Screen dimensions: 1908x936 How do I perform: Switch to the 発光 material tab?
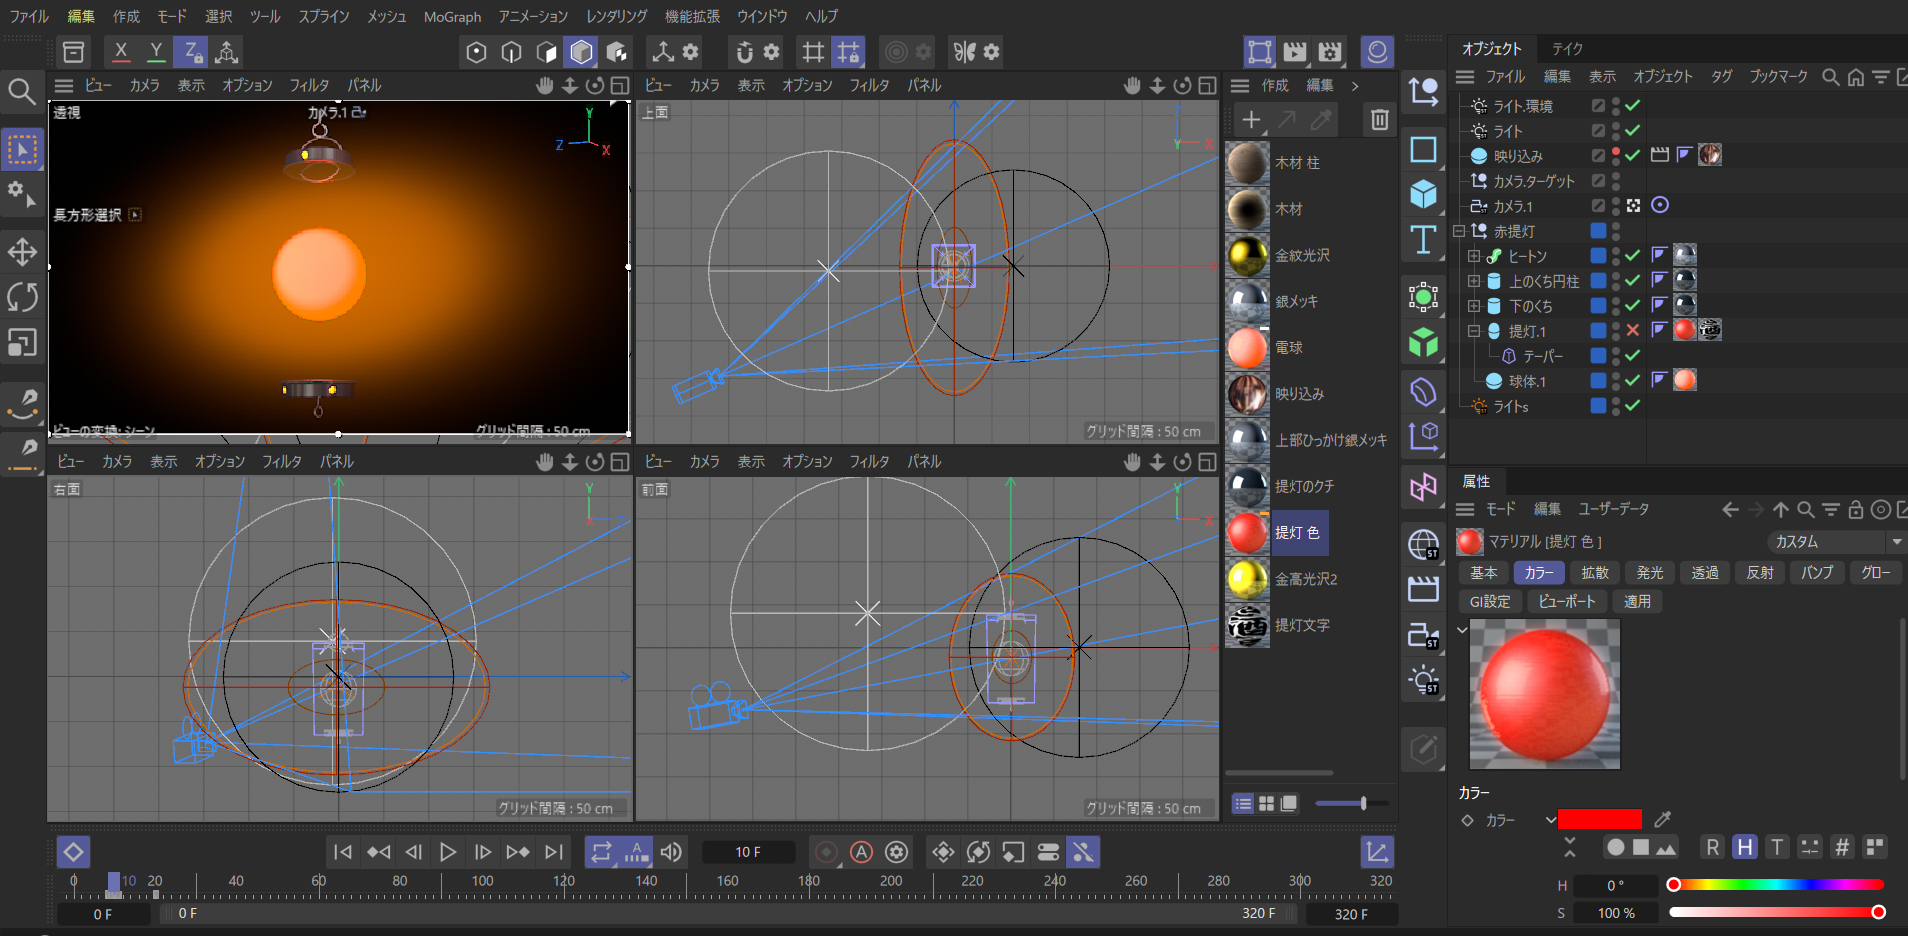click(1649, 573)
